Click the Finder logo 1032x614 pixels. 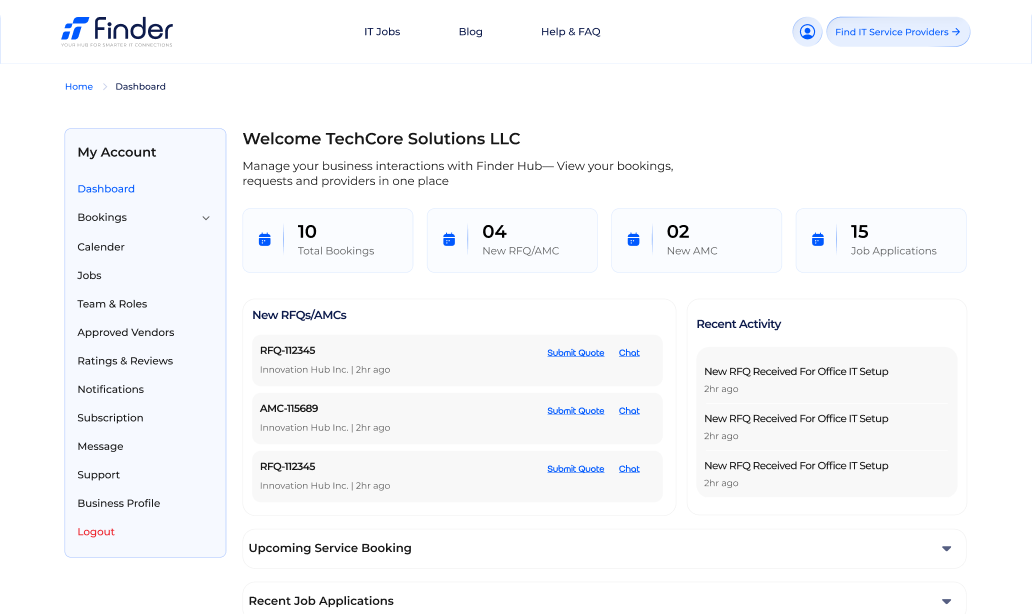pos(117,32)
